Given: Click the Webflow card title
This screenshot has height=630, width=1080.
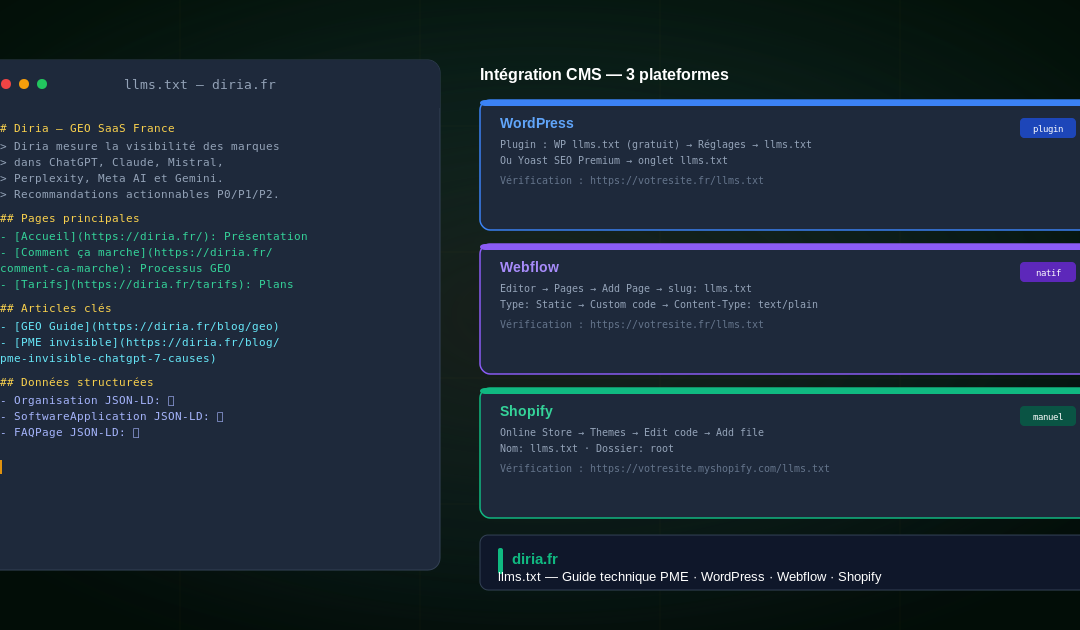Looking at the screenshot, I should 529,267.
